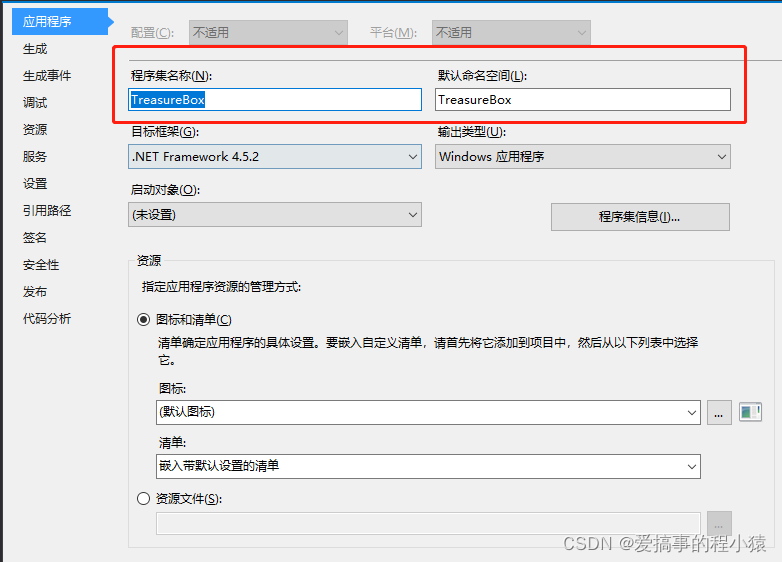Viewport: 782px width, 562px height.
Task: Open the 生成事件 tab
Action: pyautogui.click(x=47, y=76)
